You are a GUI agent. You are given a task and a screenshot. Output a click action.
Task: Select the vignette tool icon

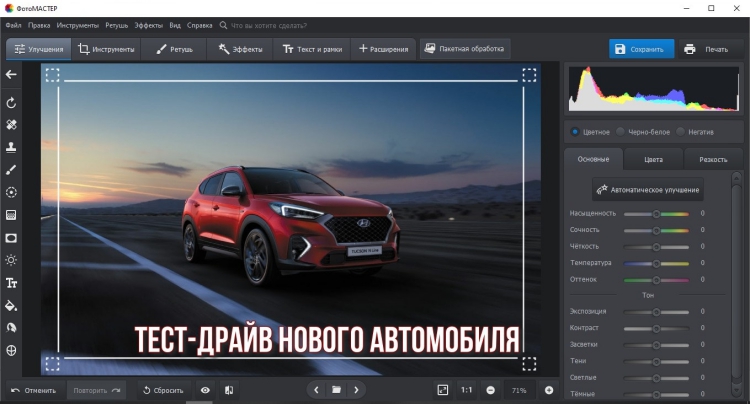click(x=11, y=238)
